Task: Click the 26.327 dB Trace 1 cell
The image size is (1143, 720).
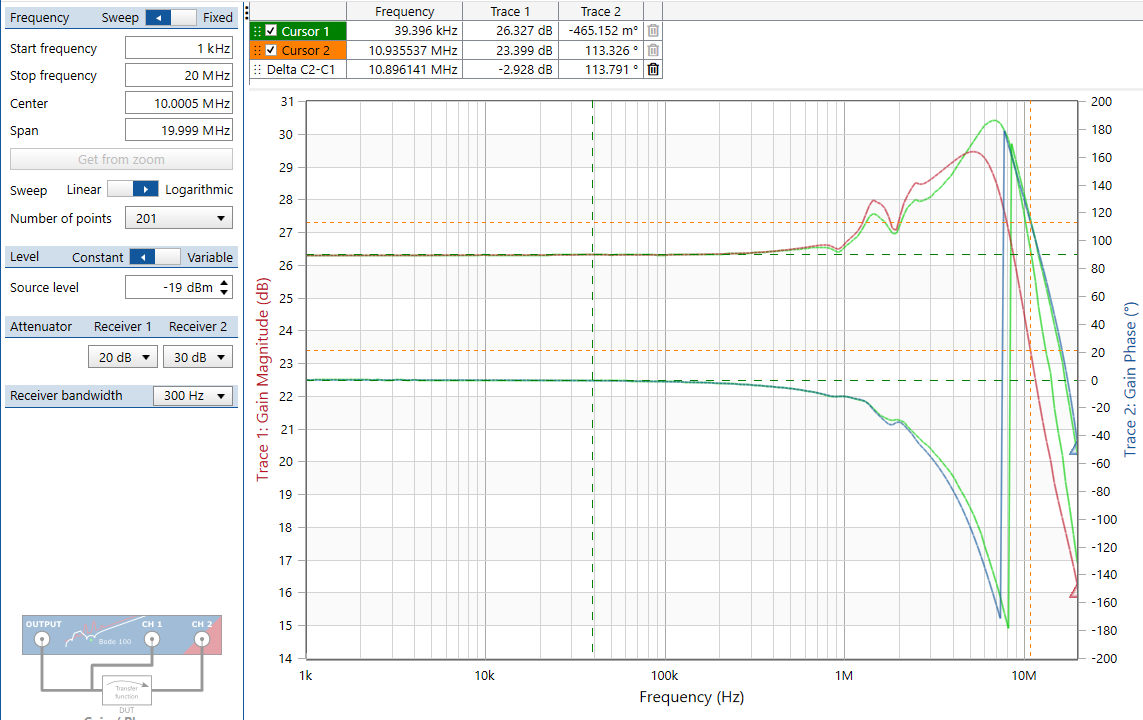Action: click(x=511, y=31)
